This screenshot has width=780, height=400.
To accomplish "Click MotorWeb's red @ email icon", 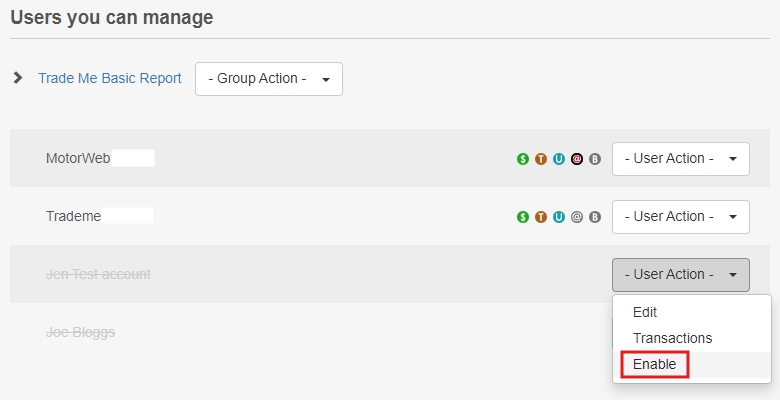I will 577,159.
